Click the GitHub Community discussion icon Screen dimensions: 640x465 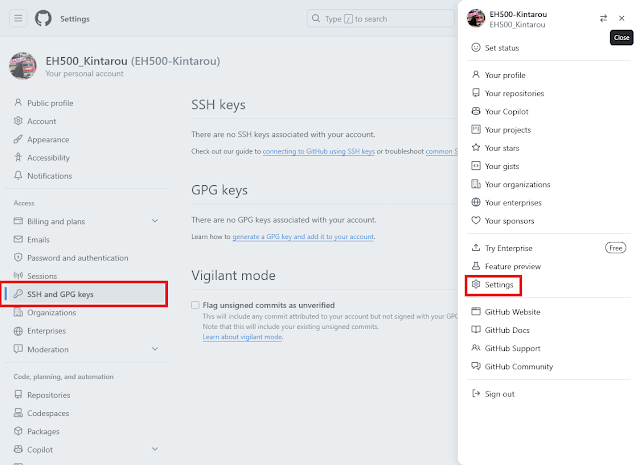tap(476, 366)
